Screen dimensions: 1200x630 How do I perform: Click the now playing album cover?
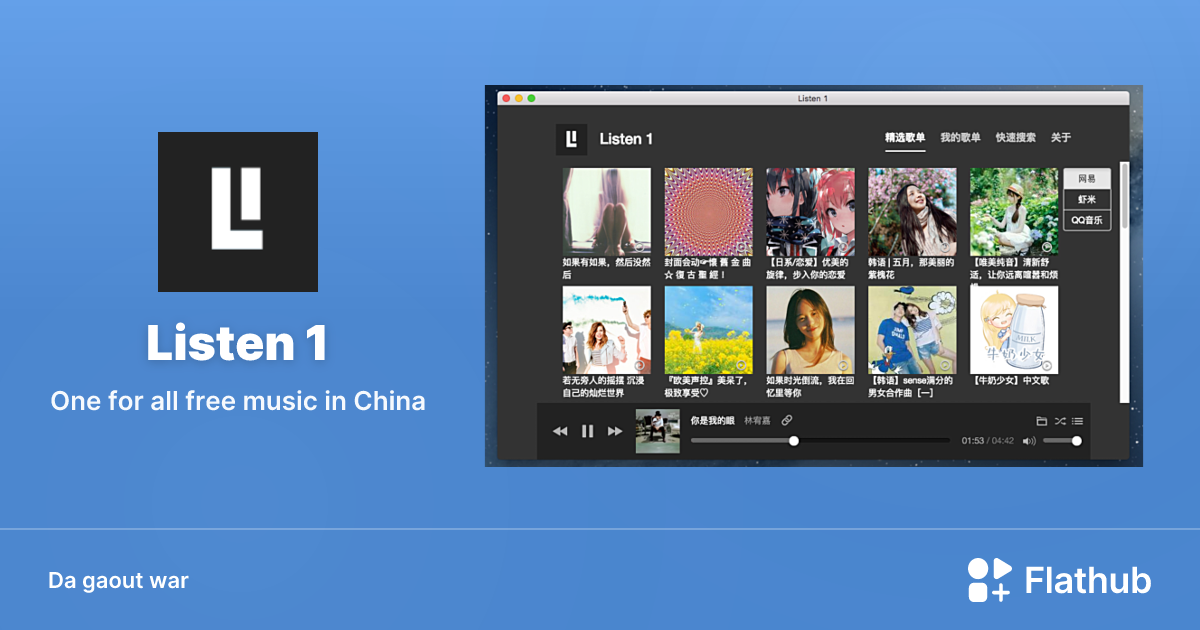pyautogui.click(x=658, y=431)
